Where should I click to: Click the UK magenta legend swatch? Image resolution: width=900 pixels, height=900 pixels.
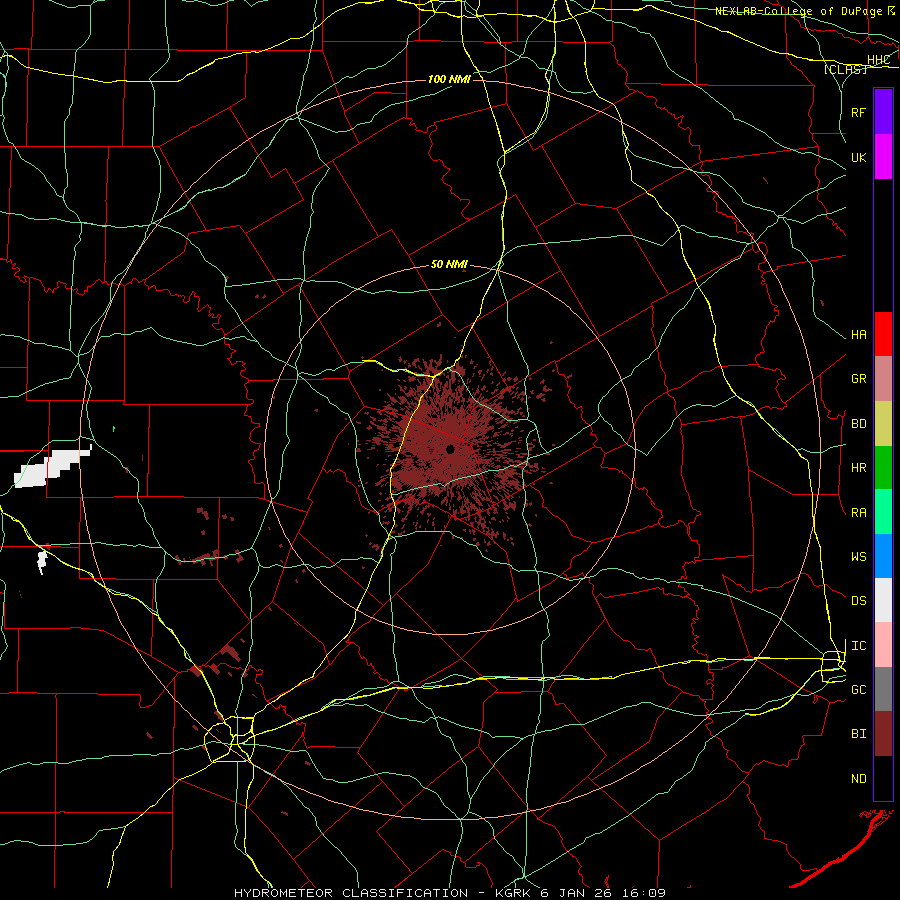(x=883, y=157)
